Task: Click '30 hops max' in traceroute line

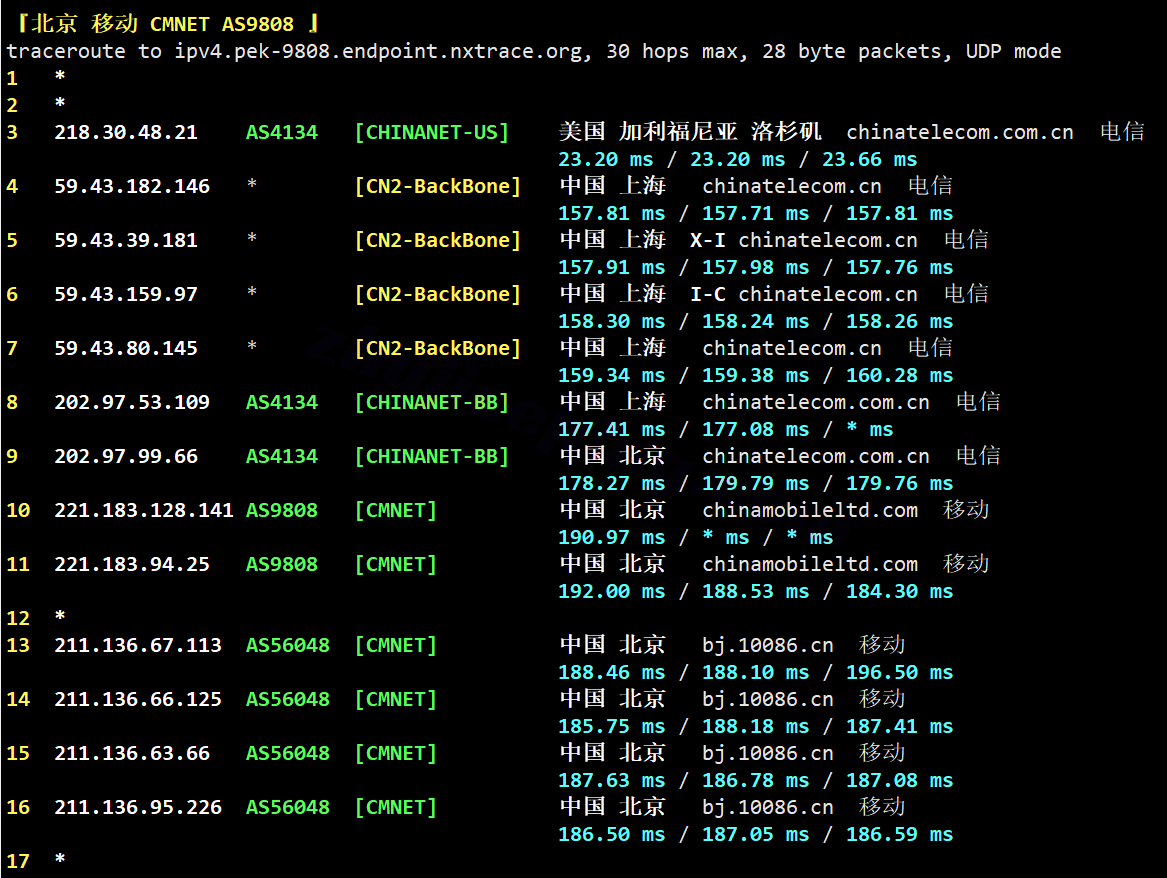Action: point(672,51)
